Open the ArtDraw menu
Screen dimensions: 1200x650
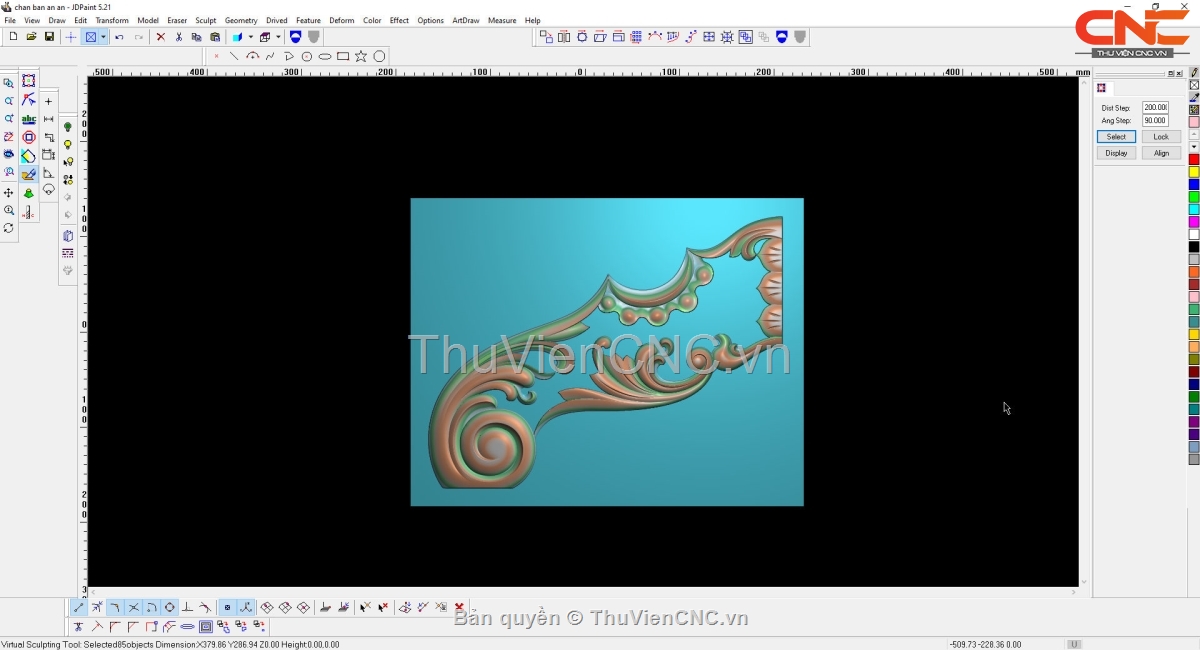[x=465, y=20]
